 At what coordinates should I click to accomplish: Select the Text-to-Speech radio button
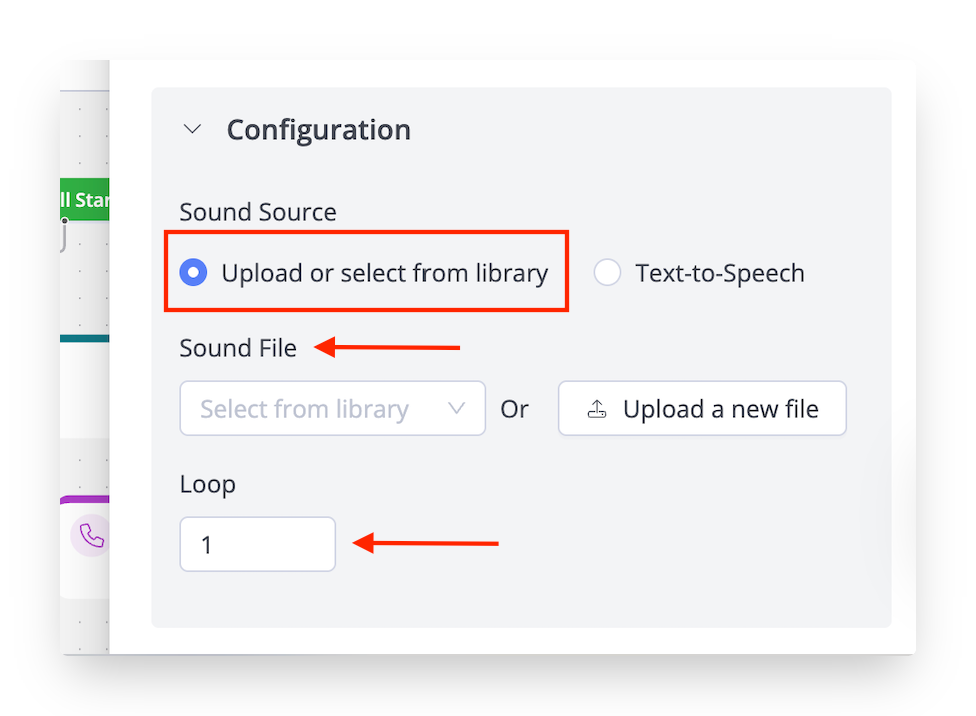(x=607, y=273)
